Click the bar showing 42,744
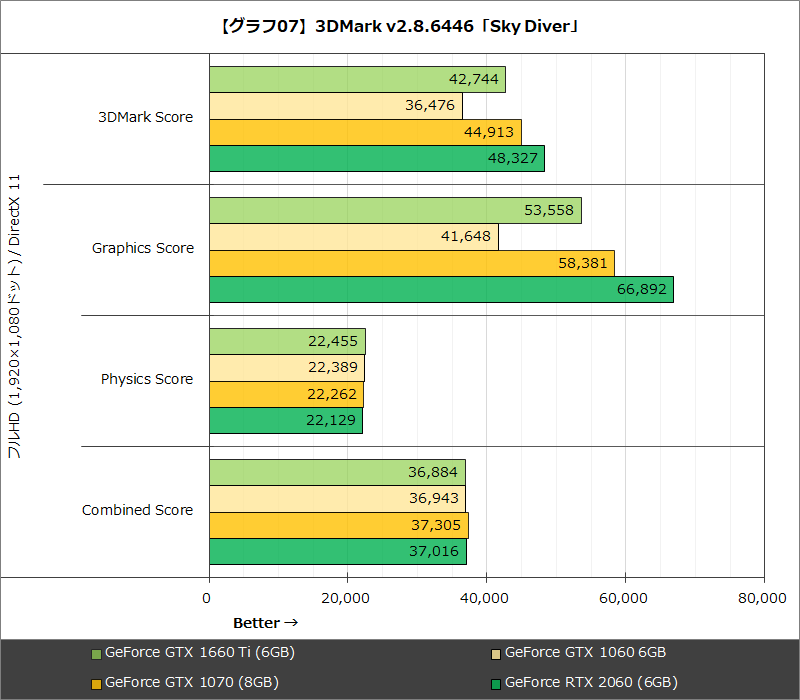The height and width of the screenshot is (700, 800). (357, 80)
